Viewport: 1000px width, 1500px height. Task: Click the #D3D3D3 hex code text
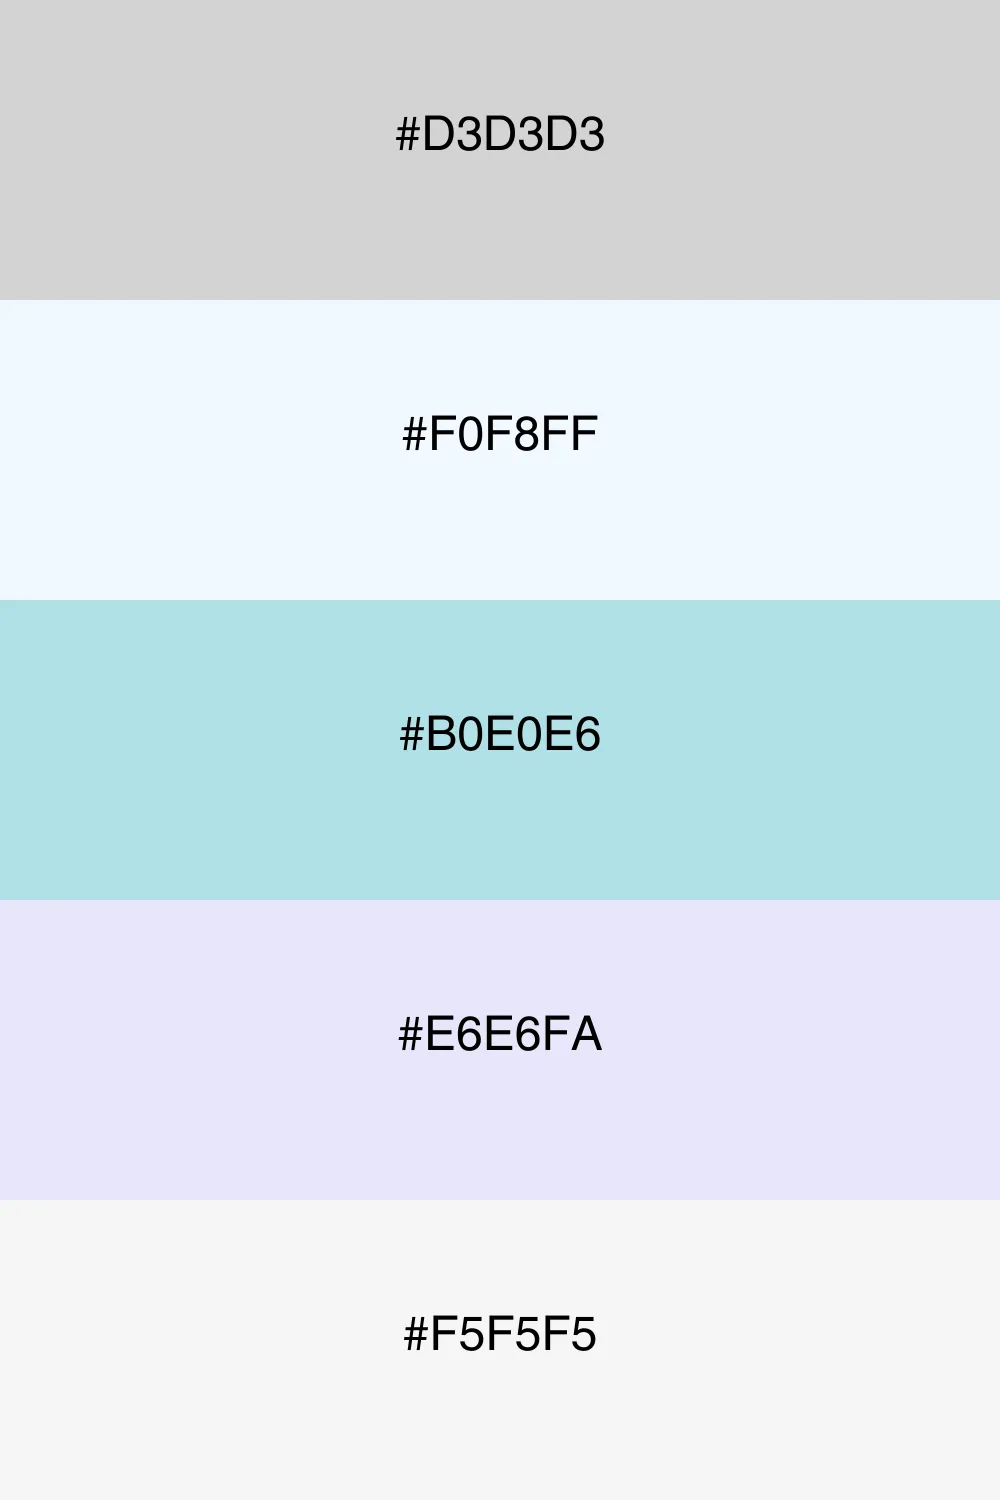[500, 135]
